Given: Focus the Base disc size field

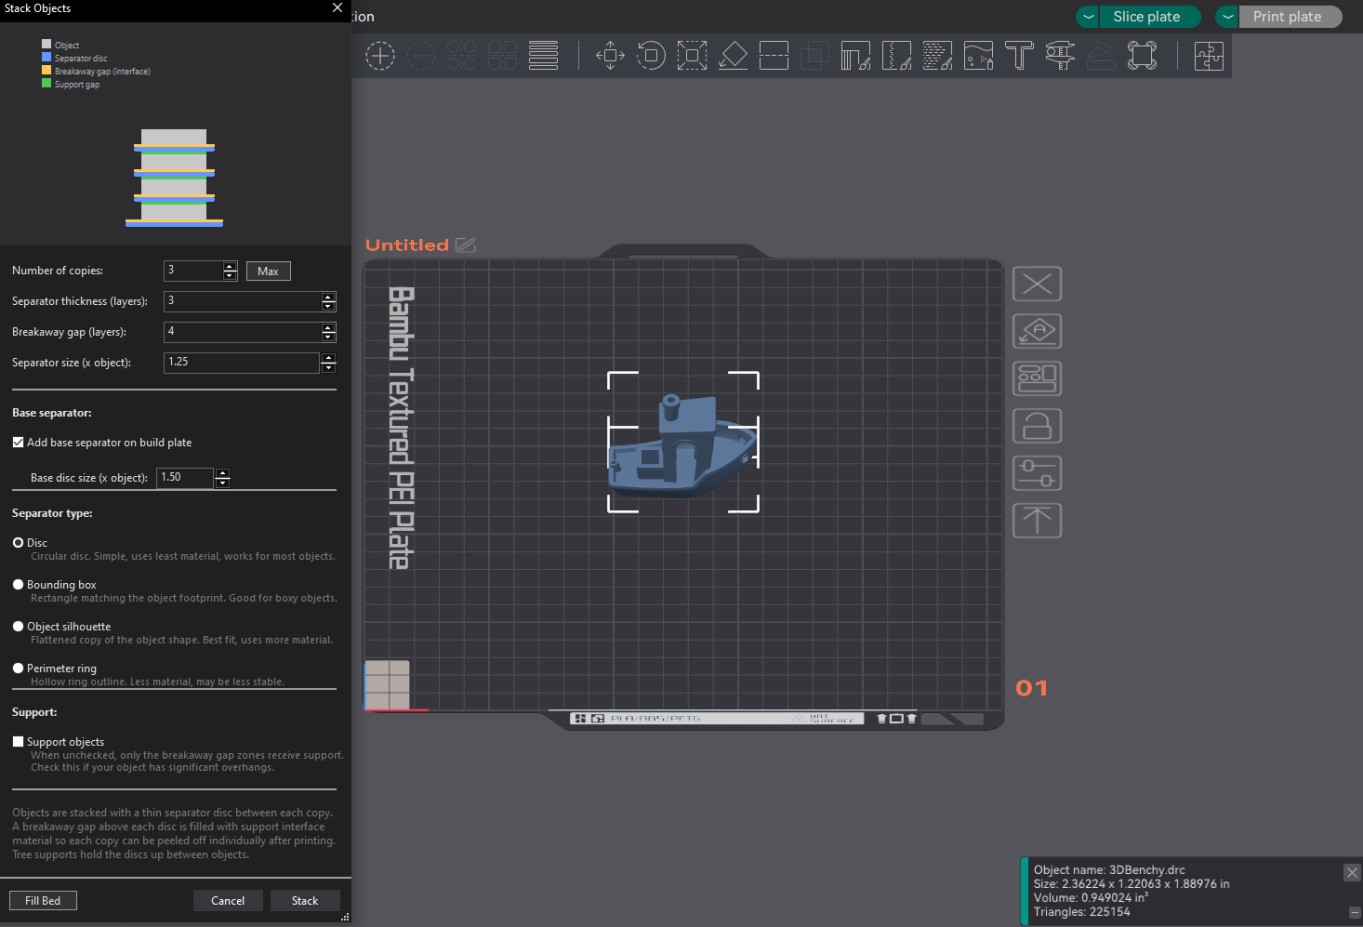Looking at the screenshot, I should tap(185, 478).
